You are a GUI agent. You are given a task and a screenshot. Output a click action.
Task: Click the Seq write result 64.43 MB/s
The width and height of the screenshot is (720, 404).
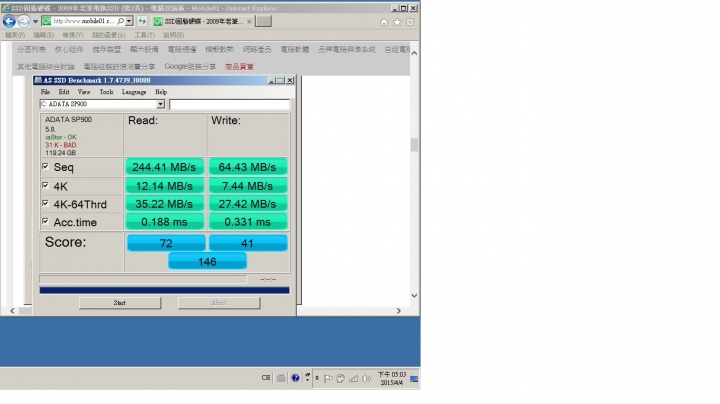pos(248,167)
